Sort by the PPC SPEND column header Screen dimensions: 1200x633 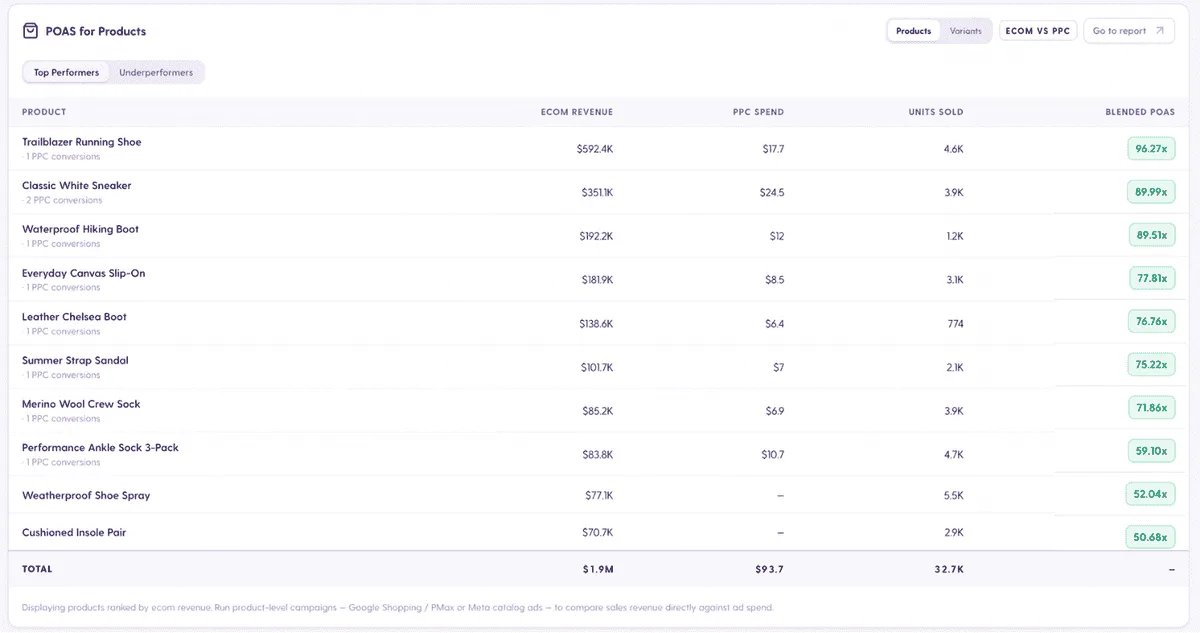click(x=758, y=112)
